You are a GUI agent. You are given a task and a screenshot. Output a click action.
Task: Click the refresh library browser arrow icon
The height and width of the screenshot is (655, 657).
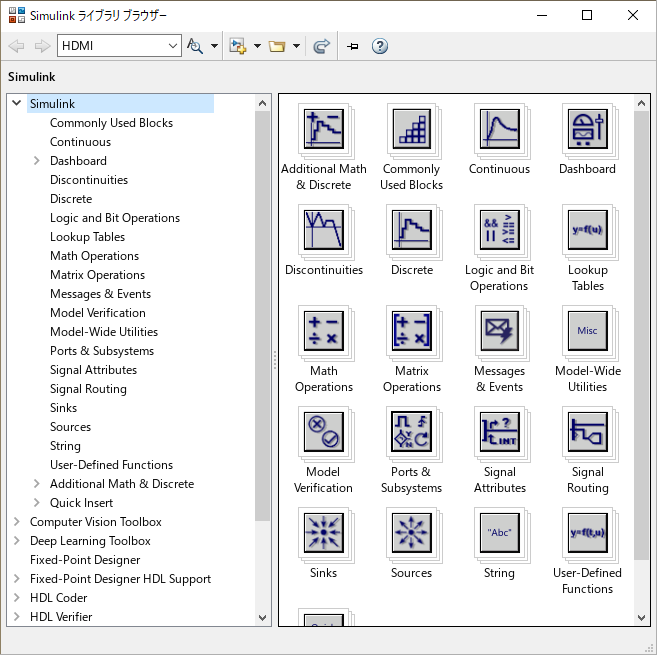321,46
